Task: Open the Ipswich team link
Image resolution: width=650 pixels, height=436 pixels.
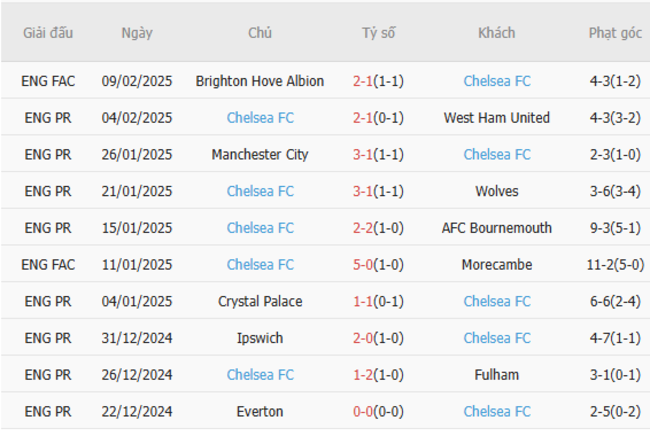Action: (x=260, y=338)
